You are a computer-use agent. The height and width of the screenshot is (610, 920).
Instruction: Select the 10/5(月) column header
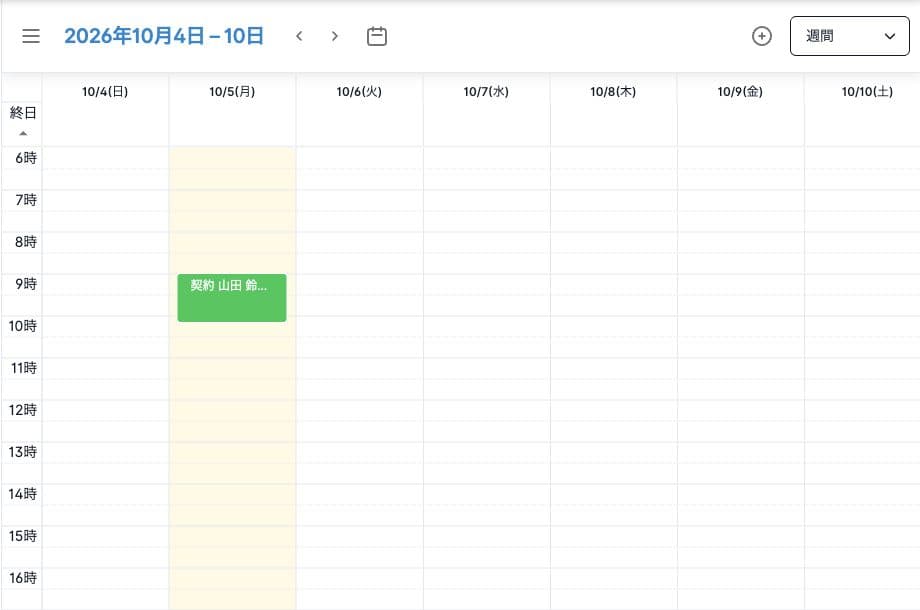(232, 92)
